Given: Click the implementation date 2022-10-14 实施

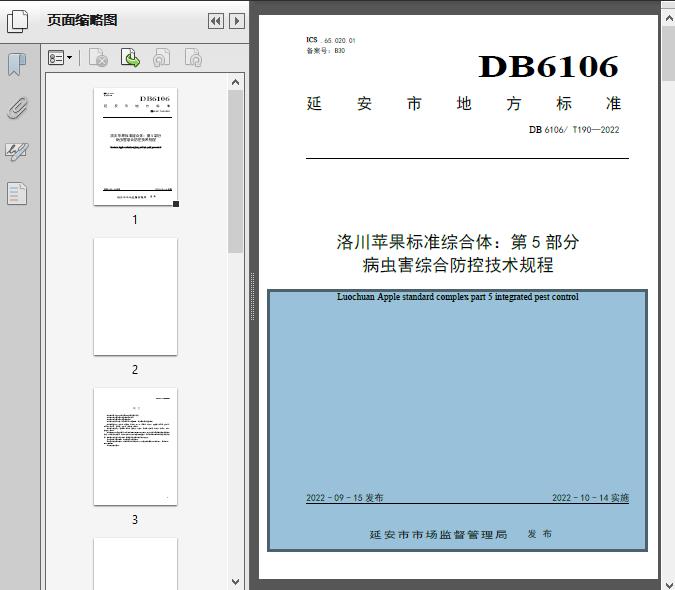Looking at the screenshot, I should pos(591,497).
